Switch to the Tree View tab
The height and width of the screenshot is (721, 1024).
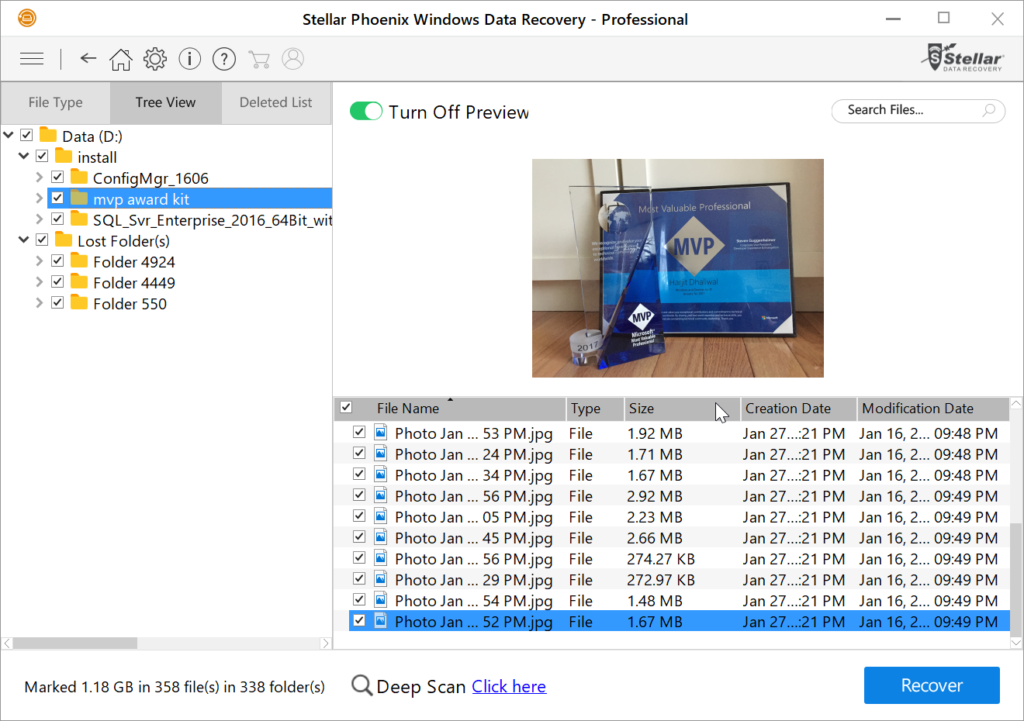pyautogui.click(x=165, y=103)
